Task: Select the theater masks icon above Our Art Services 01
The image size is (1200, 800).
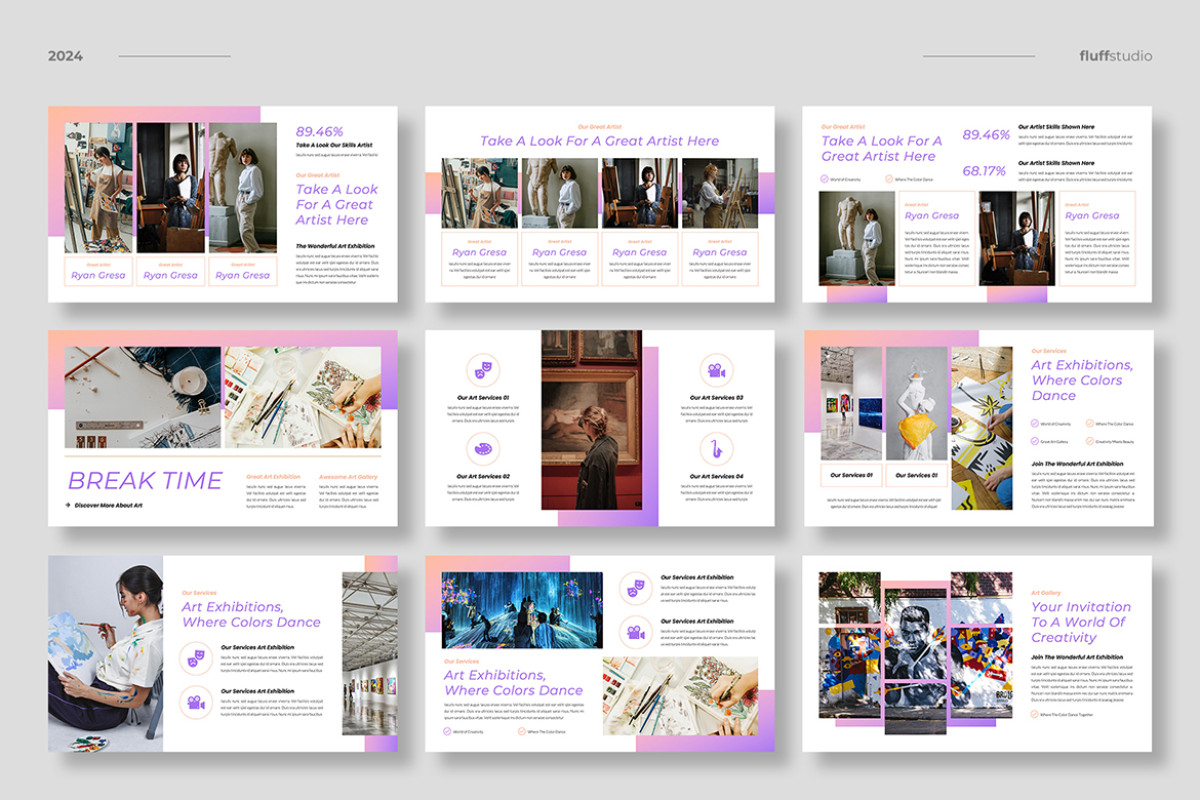Action: [483, 367]
